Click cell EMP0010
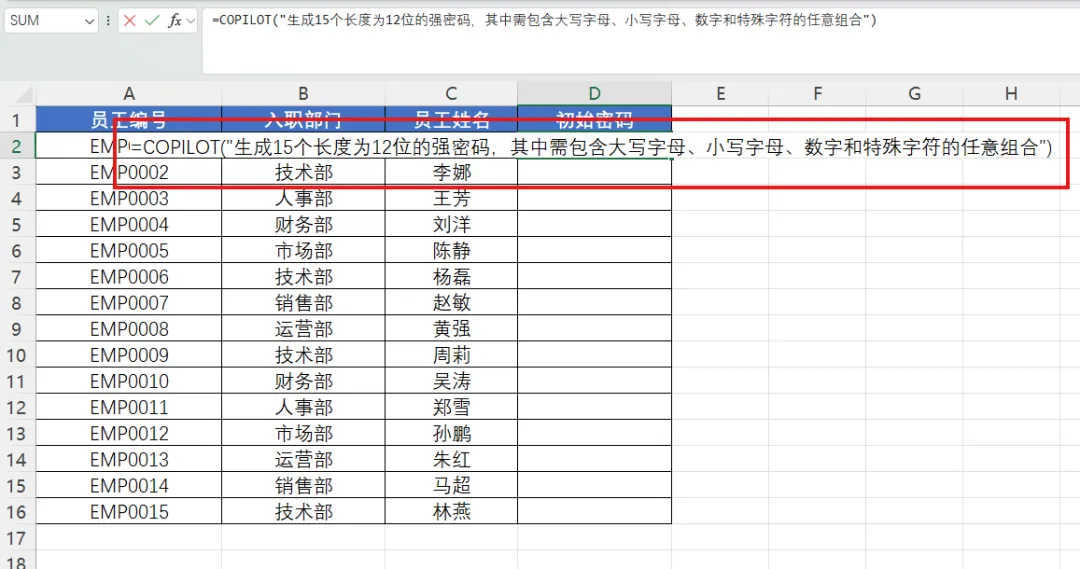The image size is (1080, 569). 129,382
